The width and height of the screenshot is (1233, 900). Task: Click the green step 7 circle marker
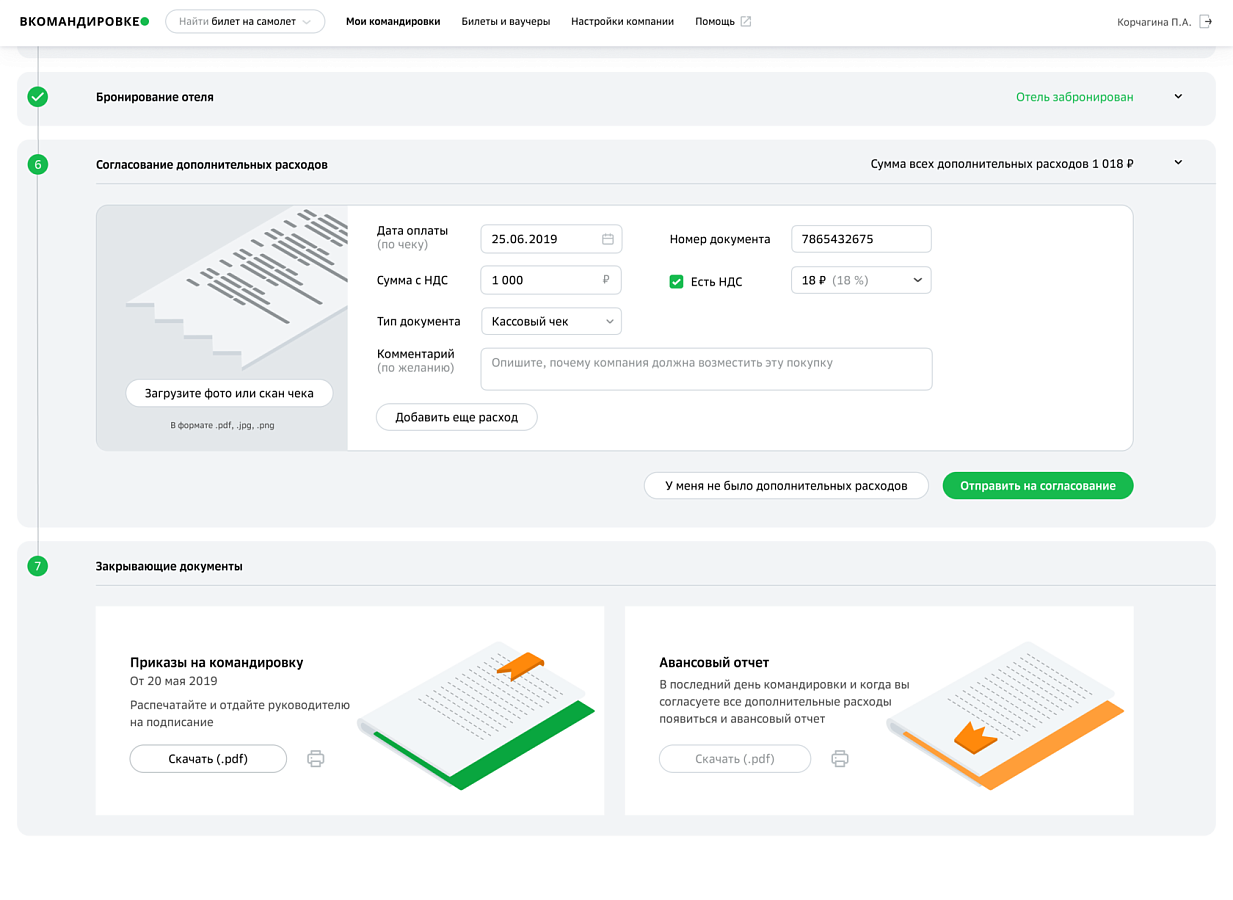pyautogui.click(x=37, y=566)
